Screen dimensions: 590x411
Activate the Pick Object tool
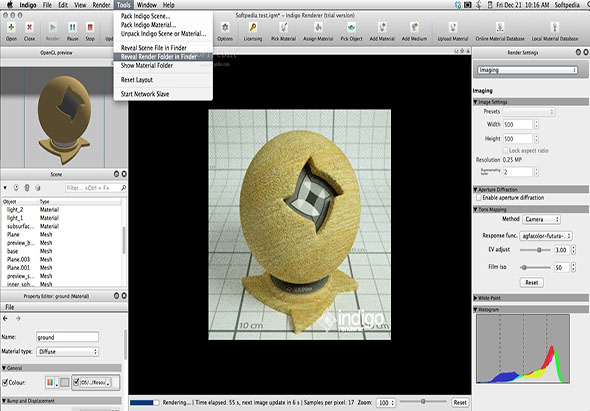pos(351,27)
